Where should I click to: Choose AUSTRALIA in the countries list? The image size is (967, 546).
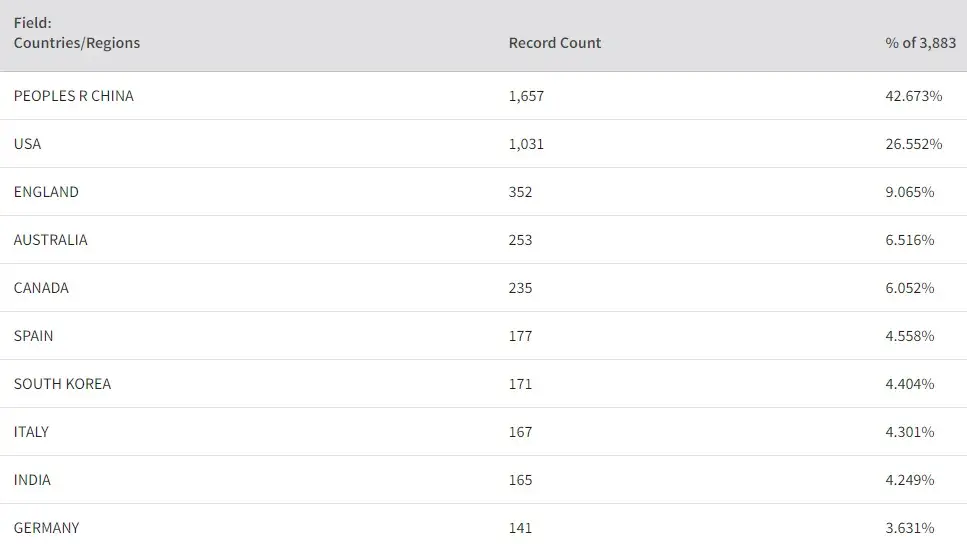[x=51, y=240]
